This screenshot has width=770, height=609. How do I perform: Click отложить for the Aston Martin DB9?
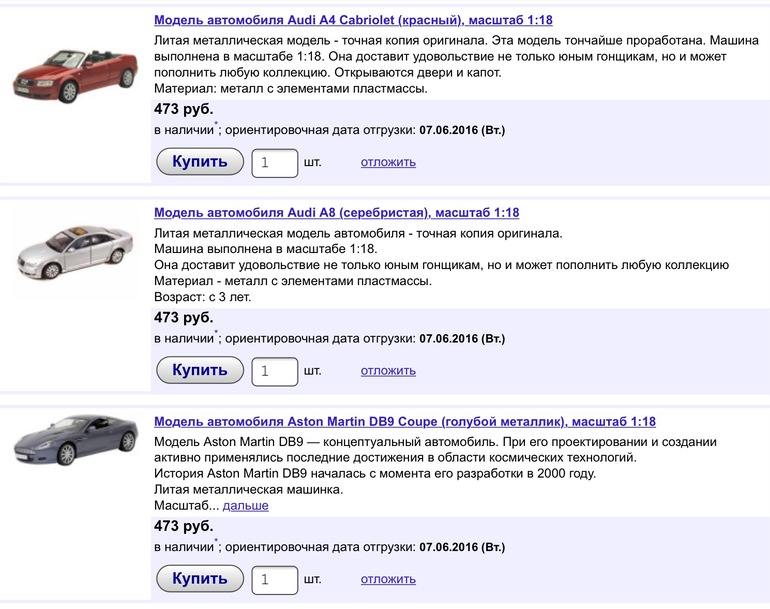point(388,579)
